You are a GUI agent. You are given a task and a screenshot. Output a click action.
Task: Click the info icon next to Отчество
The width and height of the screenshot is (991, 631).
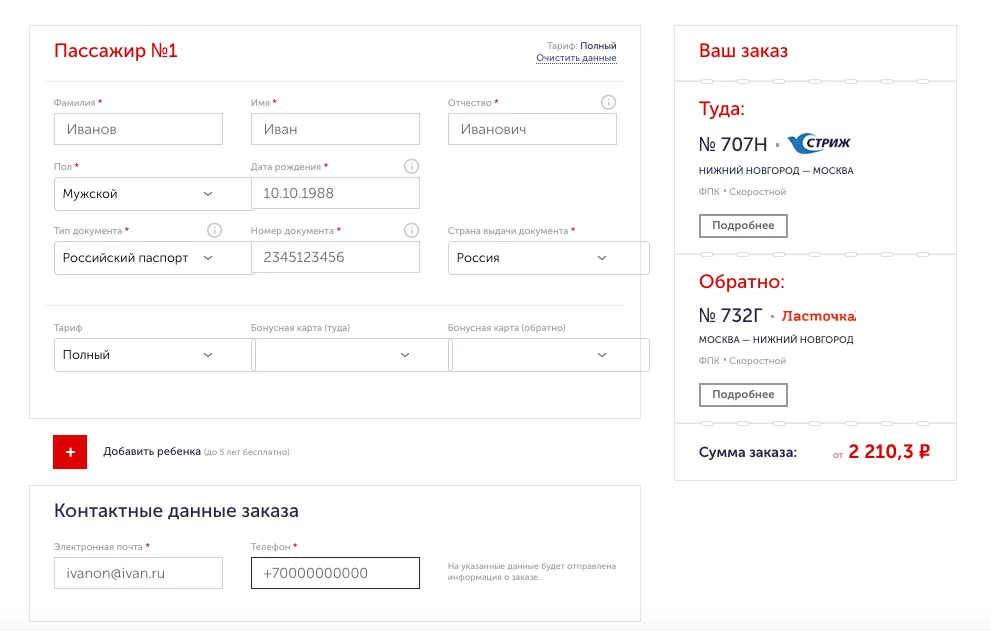pos(608,102)
